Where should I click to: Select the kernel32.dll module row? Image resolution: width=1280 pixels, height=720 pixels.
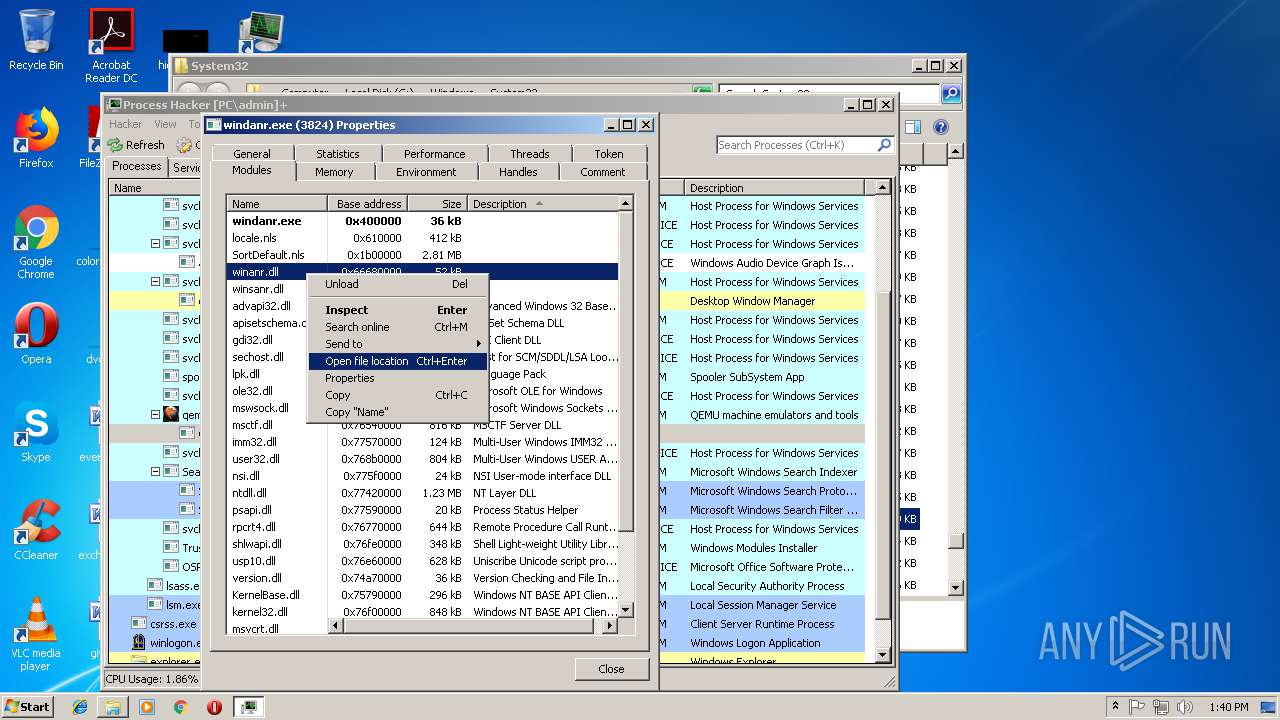[x=422, y=612]
